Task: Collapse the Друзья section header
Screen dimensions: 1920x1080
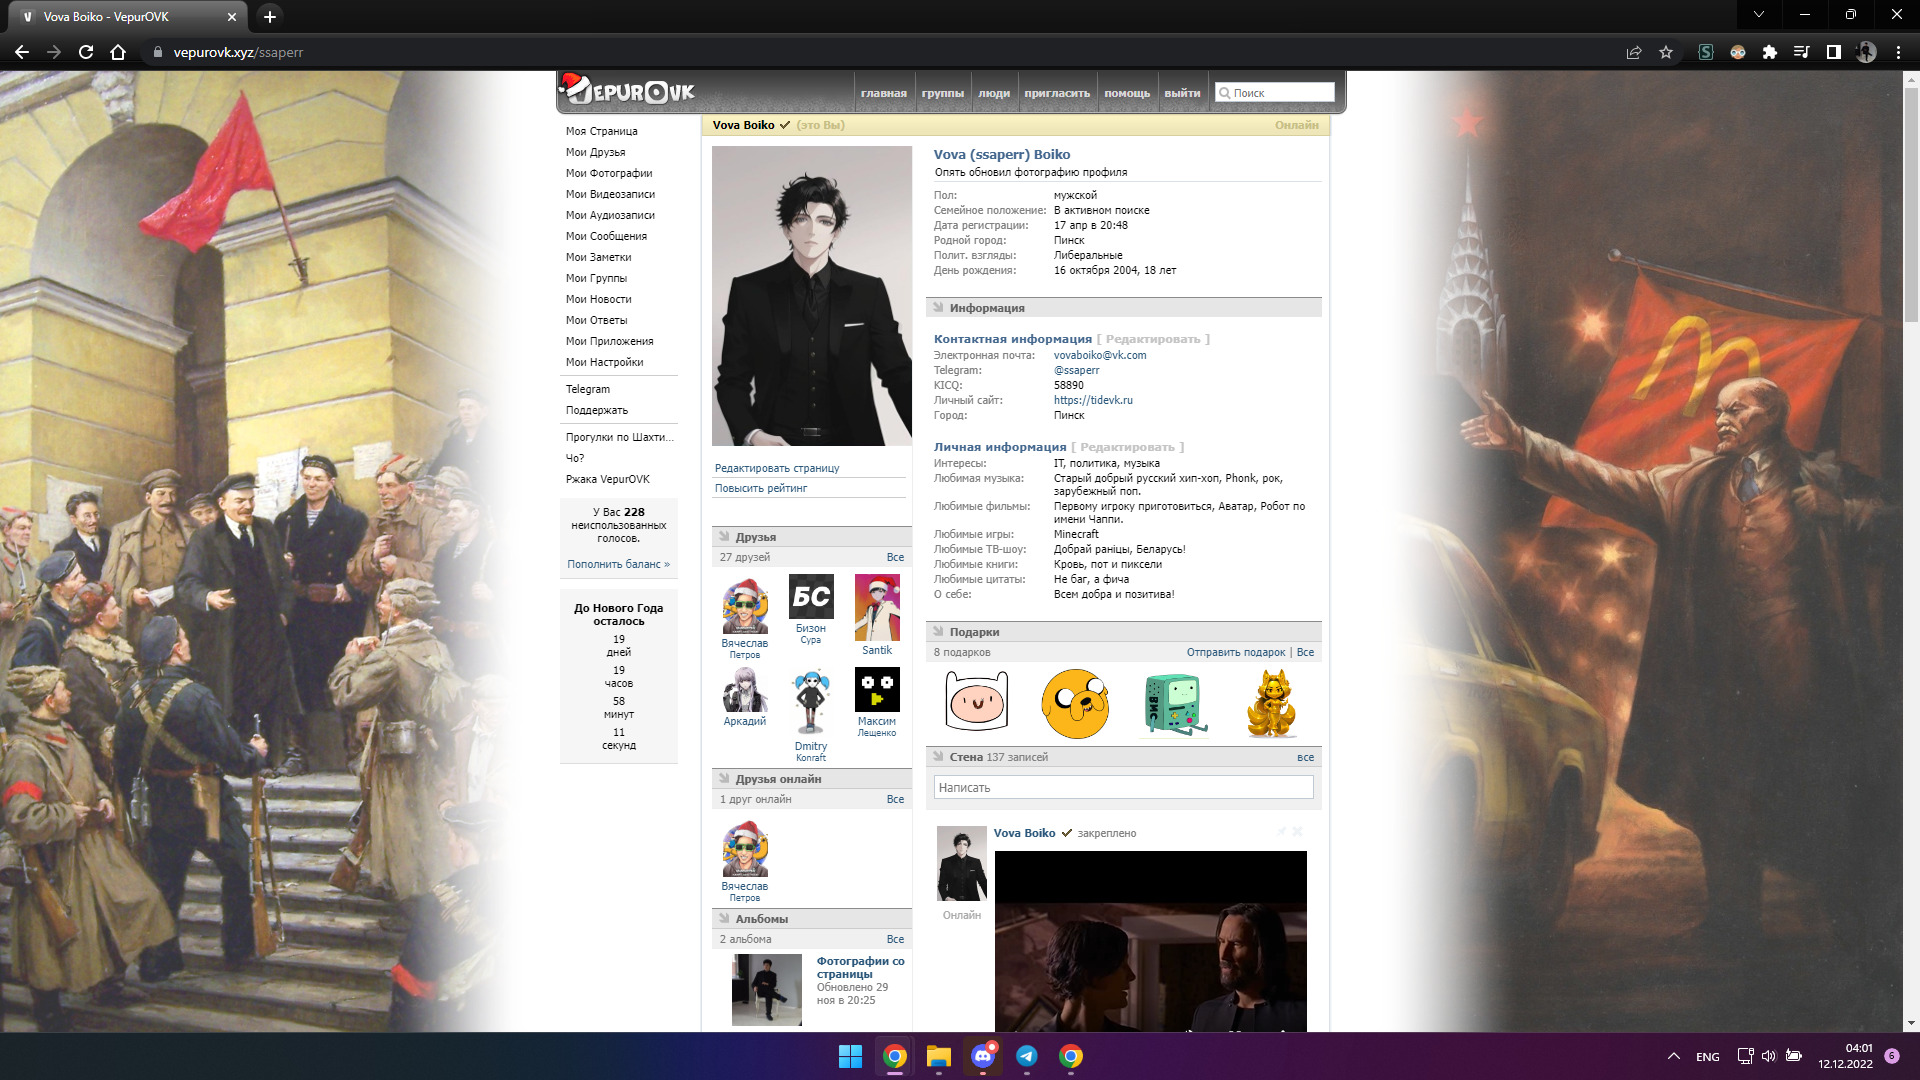Action: [811, 537]
